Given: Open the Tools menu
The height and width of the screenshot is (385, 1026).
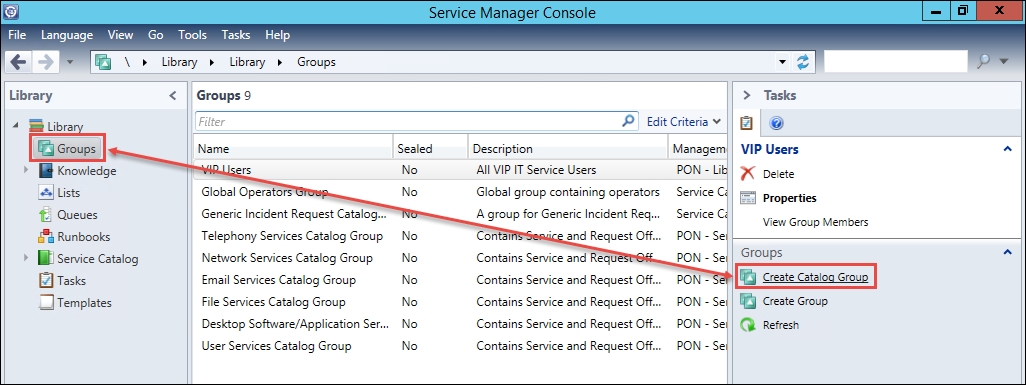Looking at the screenshot, I should pos(192,35).
